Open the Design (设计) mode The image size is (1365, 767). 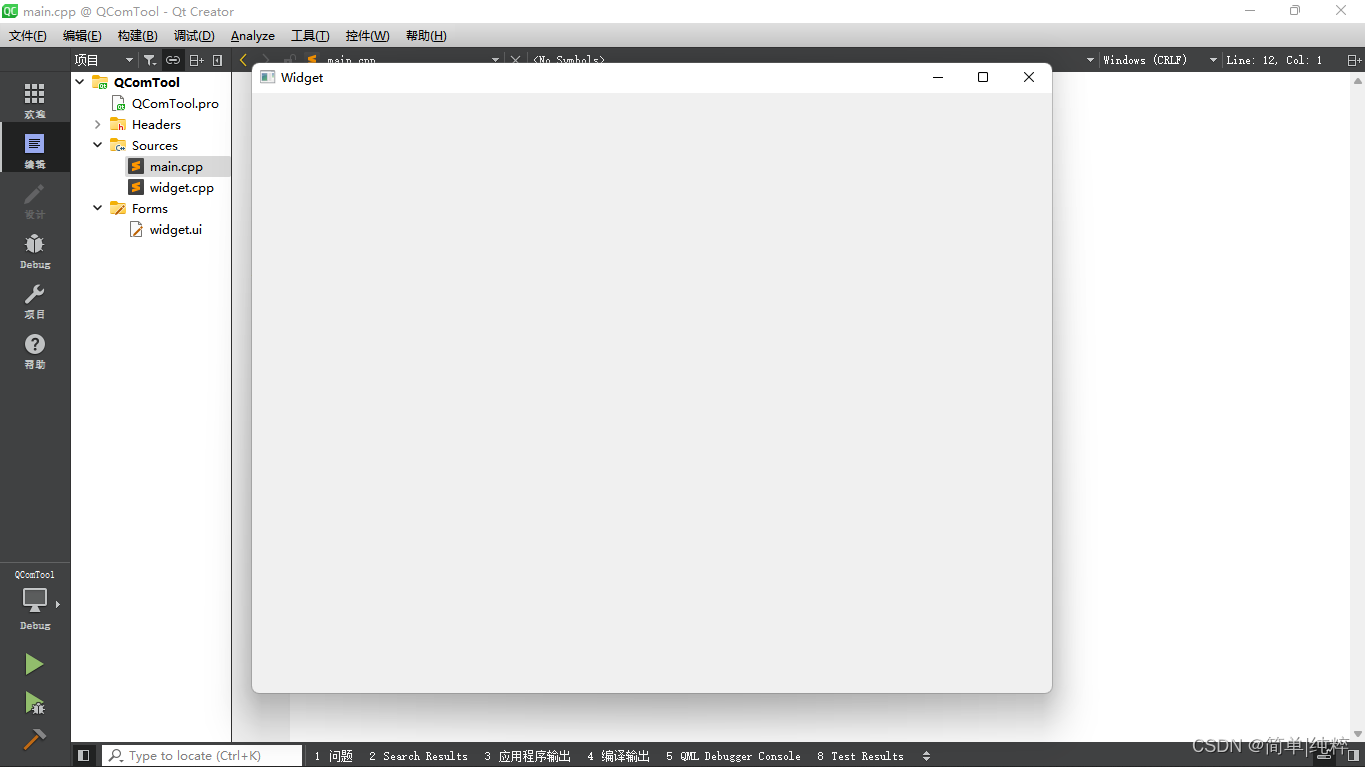point(35,200)
